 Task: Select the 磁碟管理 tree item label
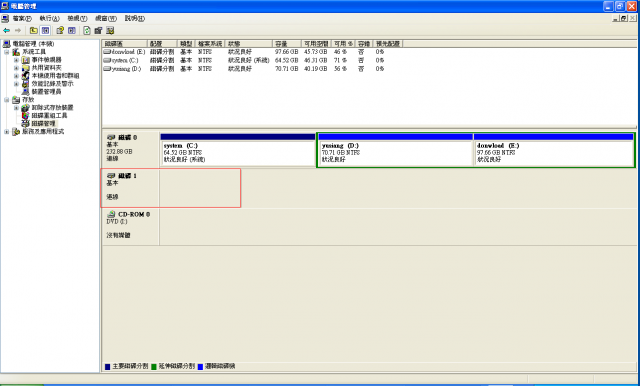click(43, 124)
